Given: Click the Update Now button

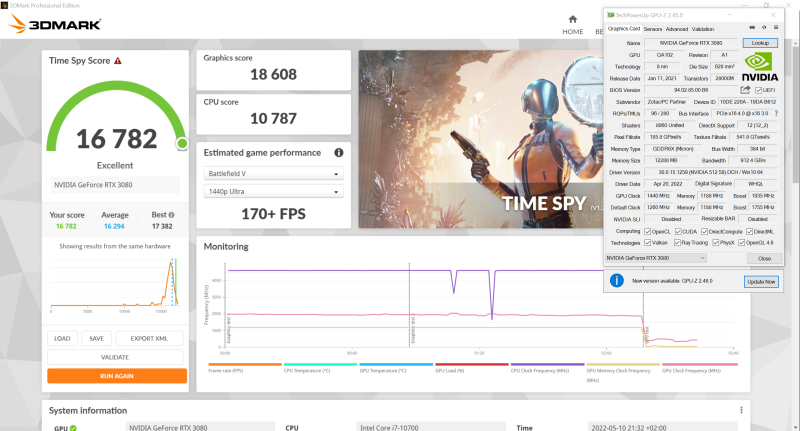Looking at the screenshot, I should coord(760,282).
